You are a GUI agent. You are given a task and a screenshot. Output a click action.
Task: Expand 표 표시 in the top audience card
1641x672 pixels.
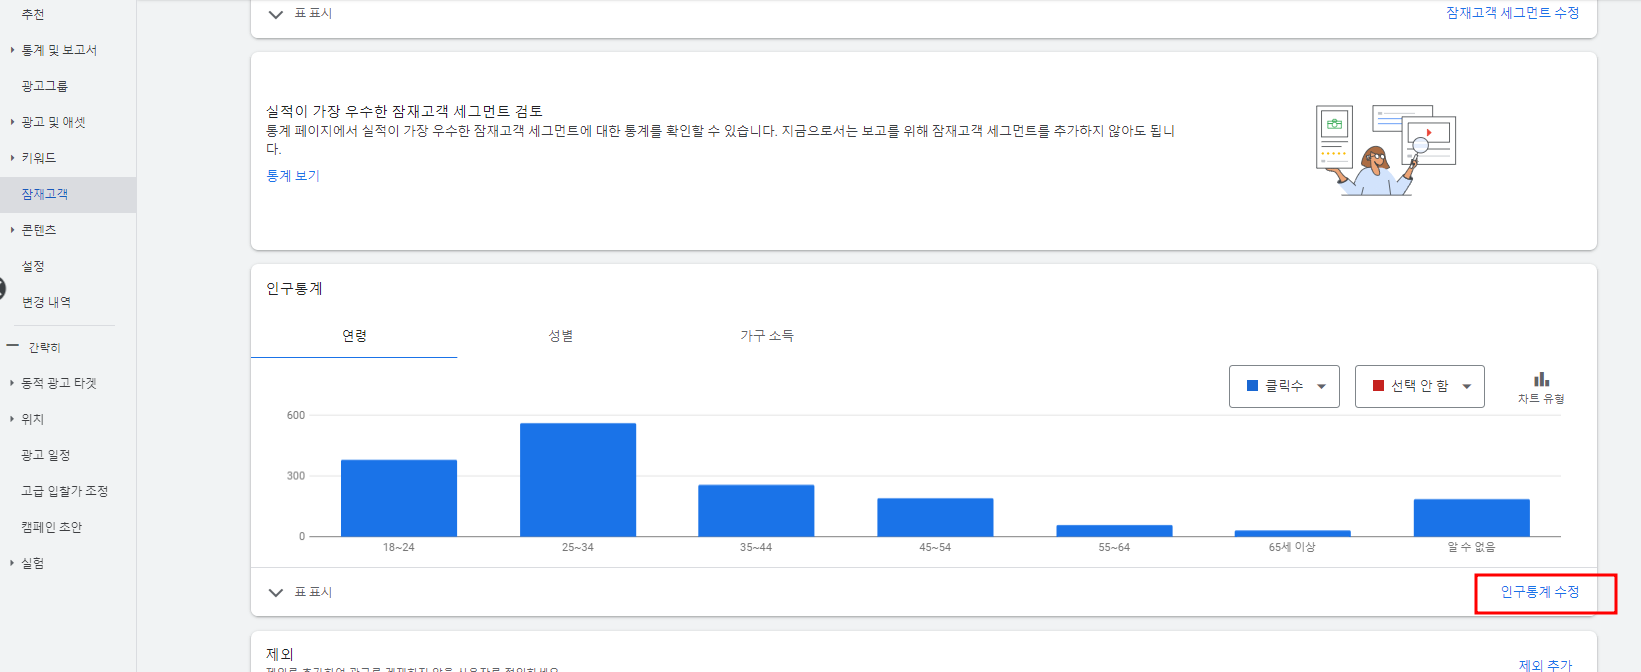300,13
